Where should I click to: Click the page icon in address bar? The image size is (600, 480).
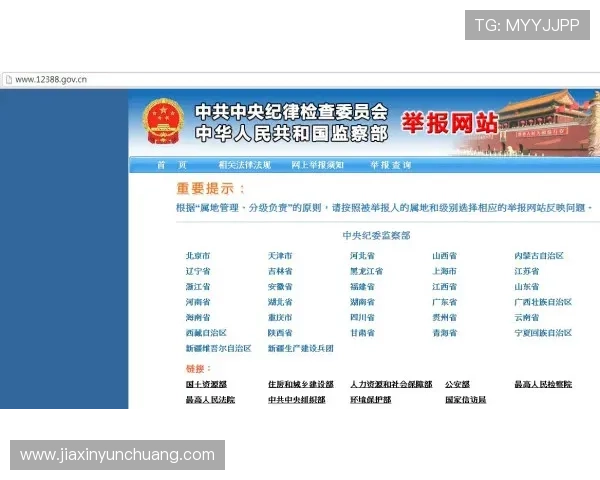(8, 80)
